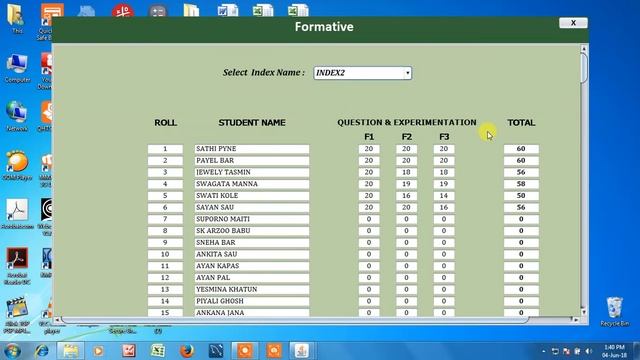This screenshot has height=360, width=640.
Task: Select SATHI PYNE student name field
Action: click(252, 149)
